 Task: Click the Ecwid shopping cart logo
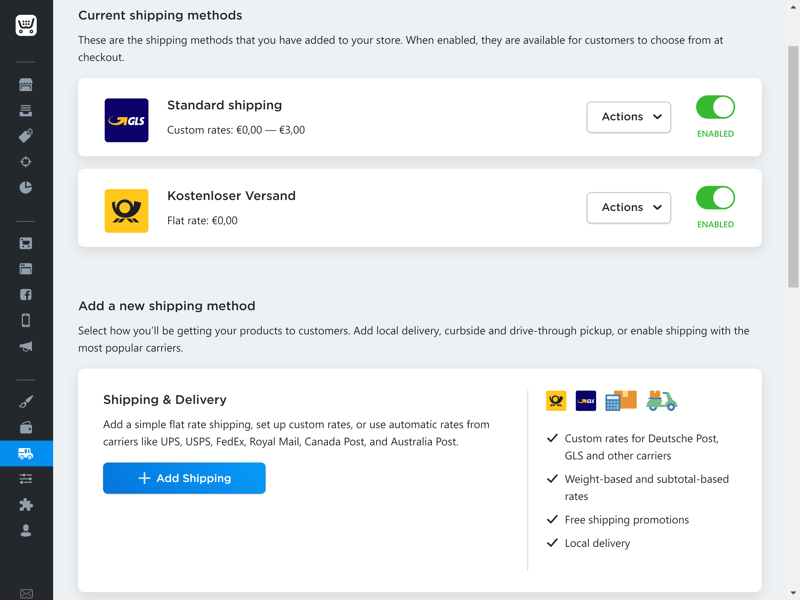coord(26,26)
